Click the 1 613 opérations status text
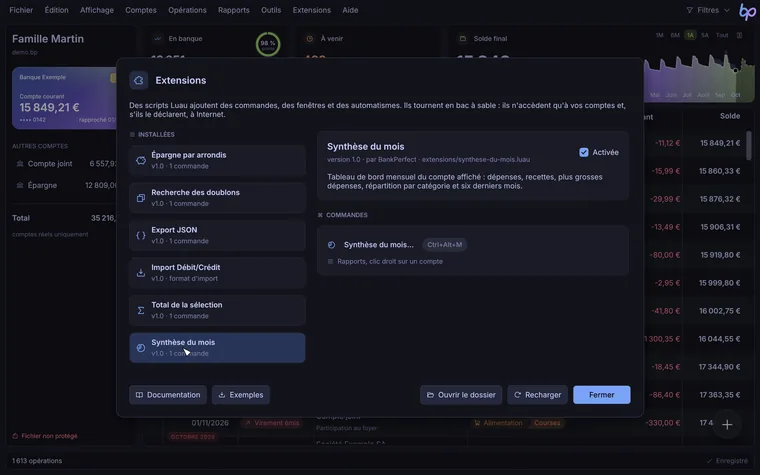760x475 pixels. coord(37,461)
